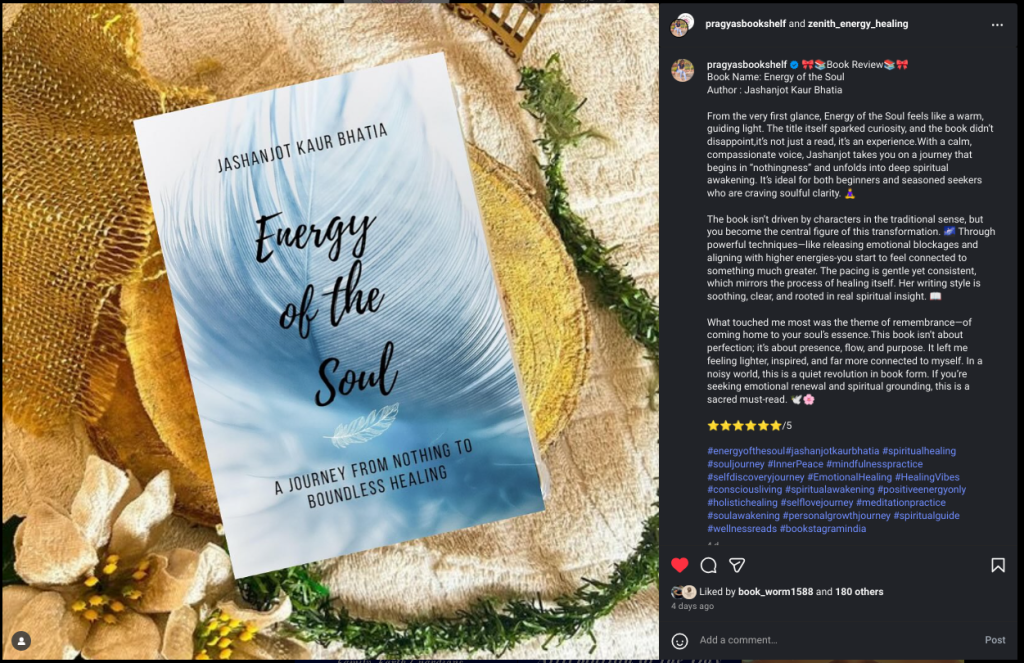Open zenith_energy_healing profile link
The width and height of the screenshot is (1024, 663).
tap(857, 24)
